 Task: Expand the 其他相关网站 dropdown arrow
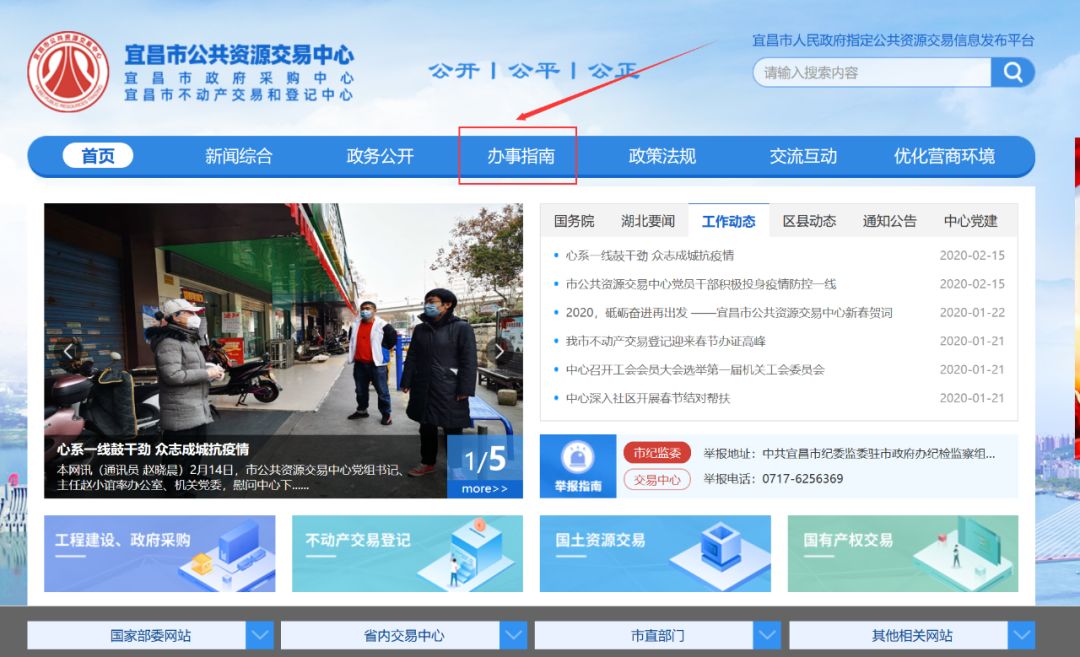click(x=1021, y=635)
